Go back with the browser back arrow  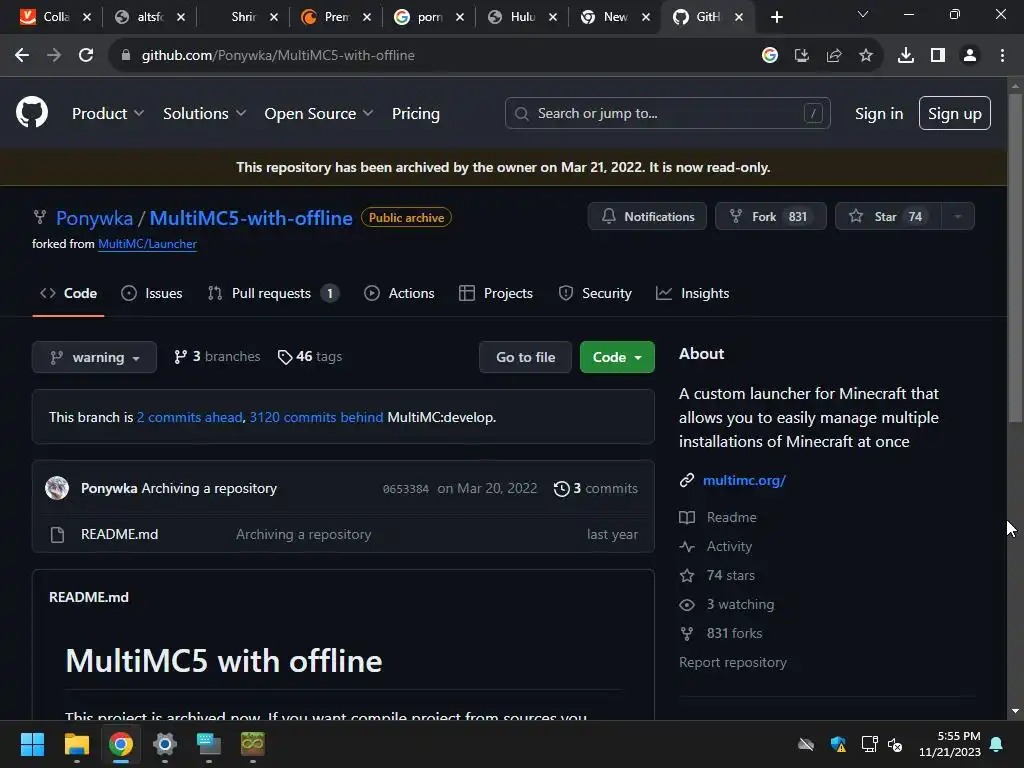pyautogui.click(x=22, y=56)
